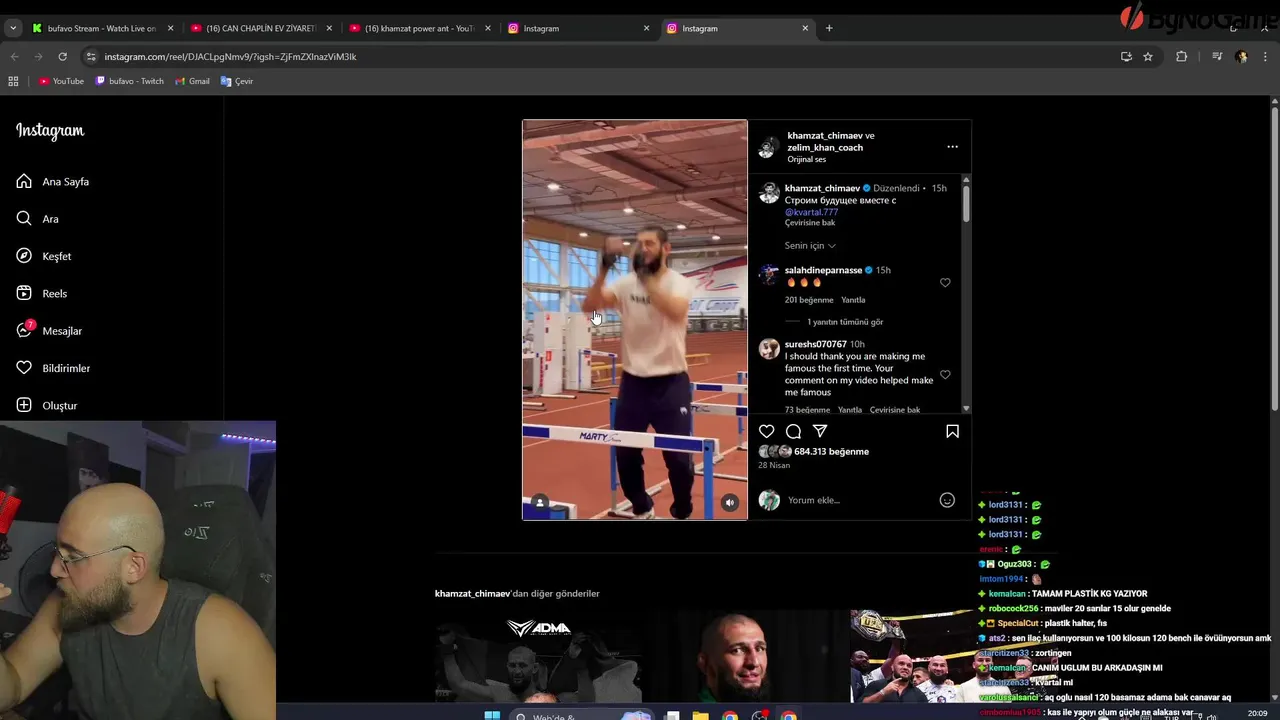Screen dimensions: 1280x720
Task: Save the reel with the bookmark icon
Action: 952,431
